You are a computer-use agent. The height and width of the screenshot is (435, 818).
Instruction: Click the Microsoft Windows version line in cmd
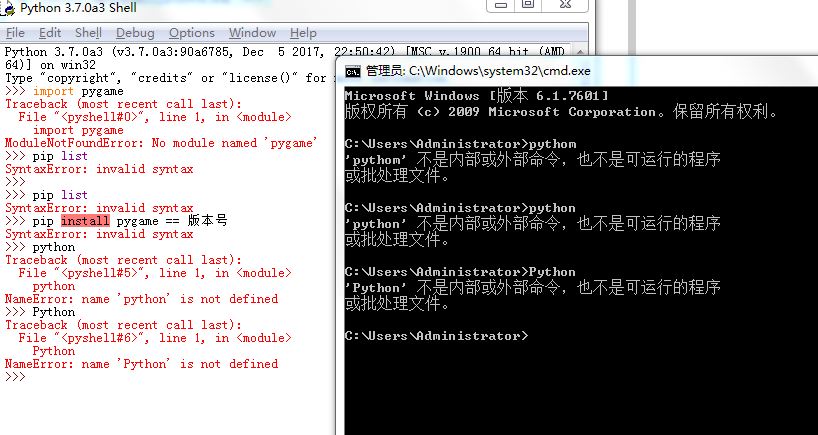[476, 94]
